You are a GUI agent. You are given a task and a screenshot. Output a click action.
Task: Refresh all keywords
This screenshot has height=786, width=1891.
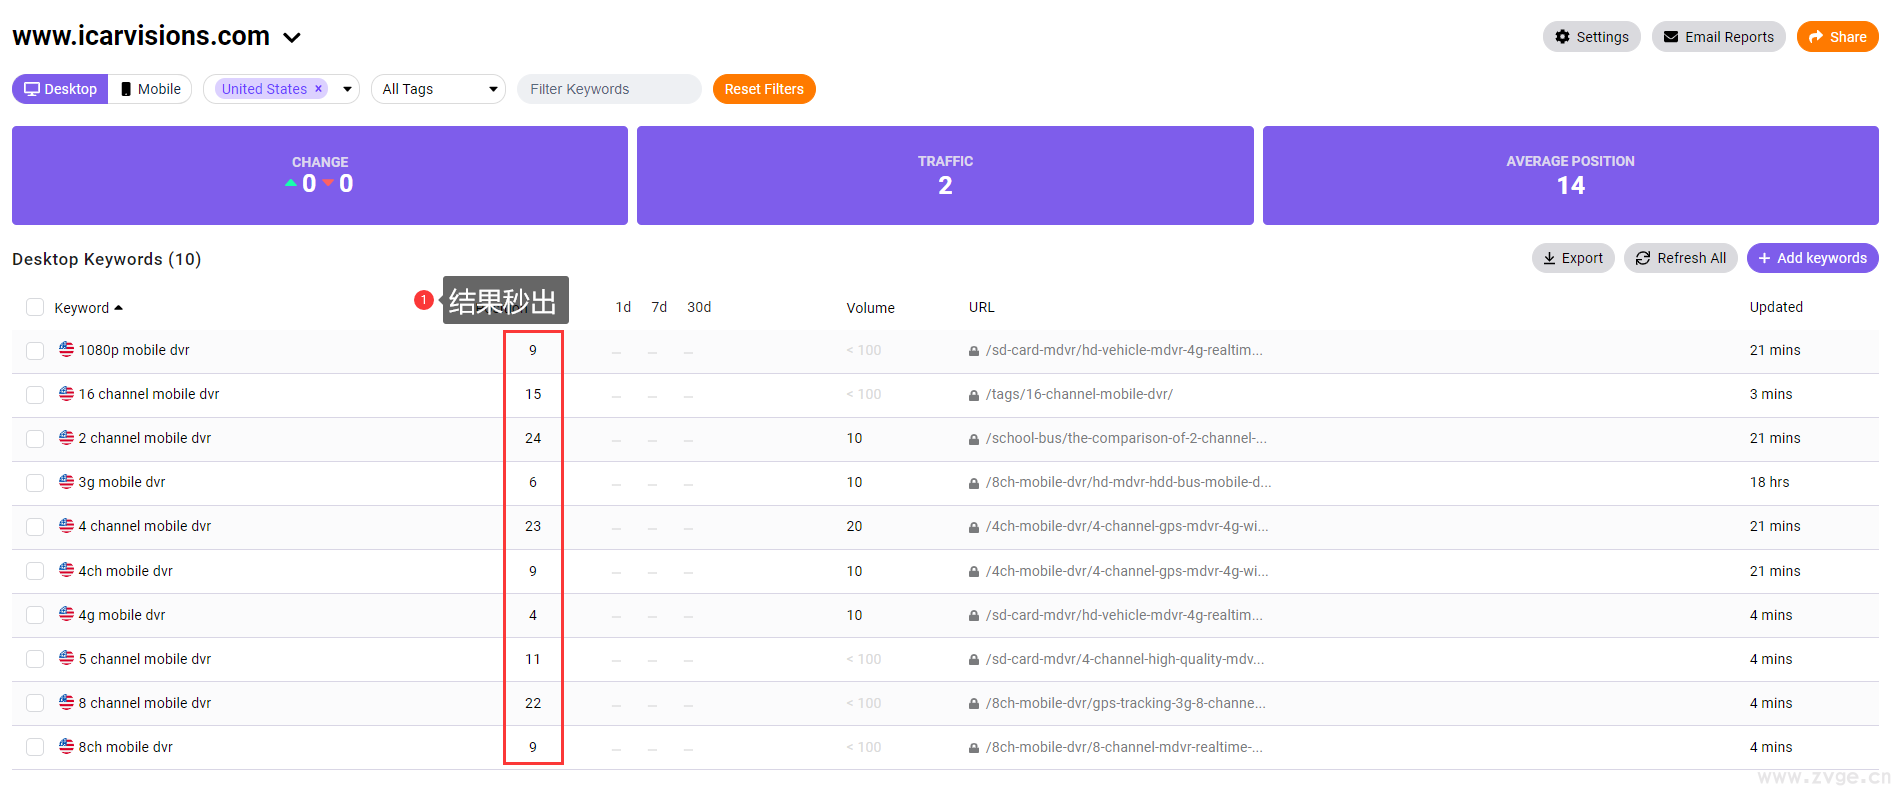1680,258
